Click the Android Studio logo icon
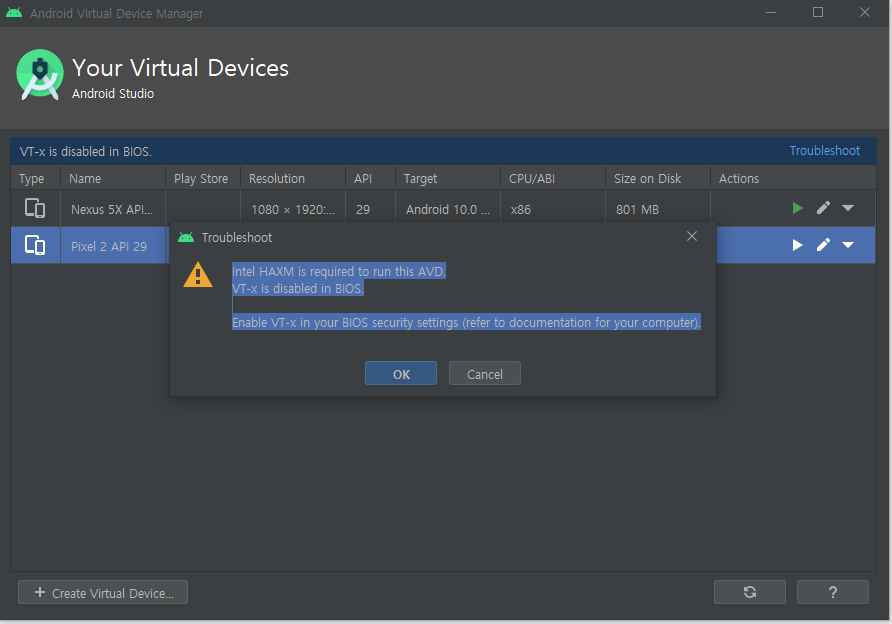 40,75
